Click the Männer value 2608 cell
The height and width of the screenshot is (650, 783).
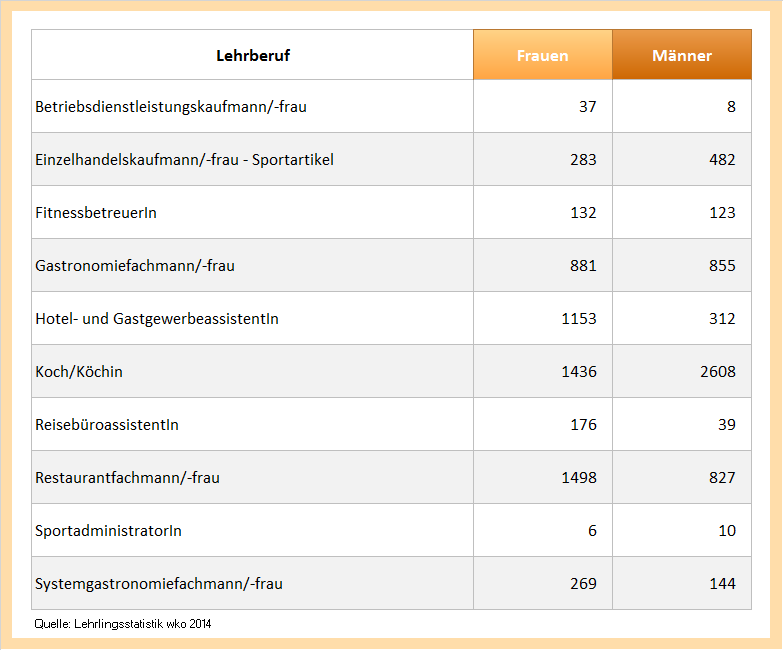click(x=717, y=371)
